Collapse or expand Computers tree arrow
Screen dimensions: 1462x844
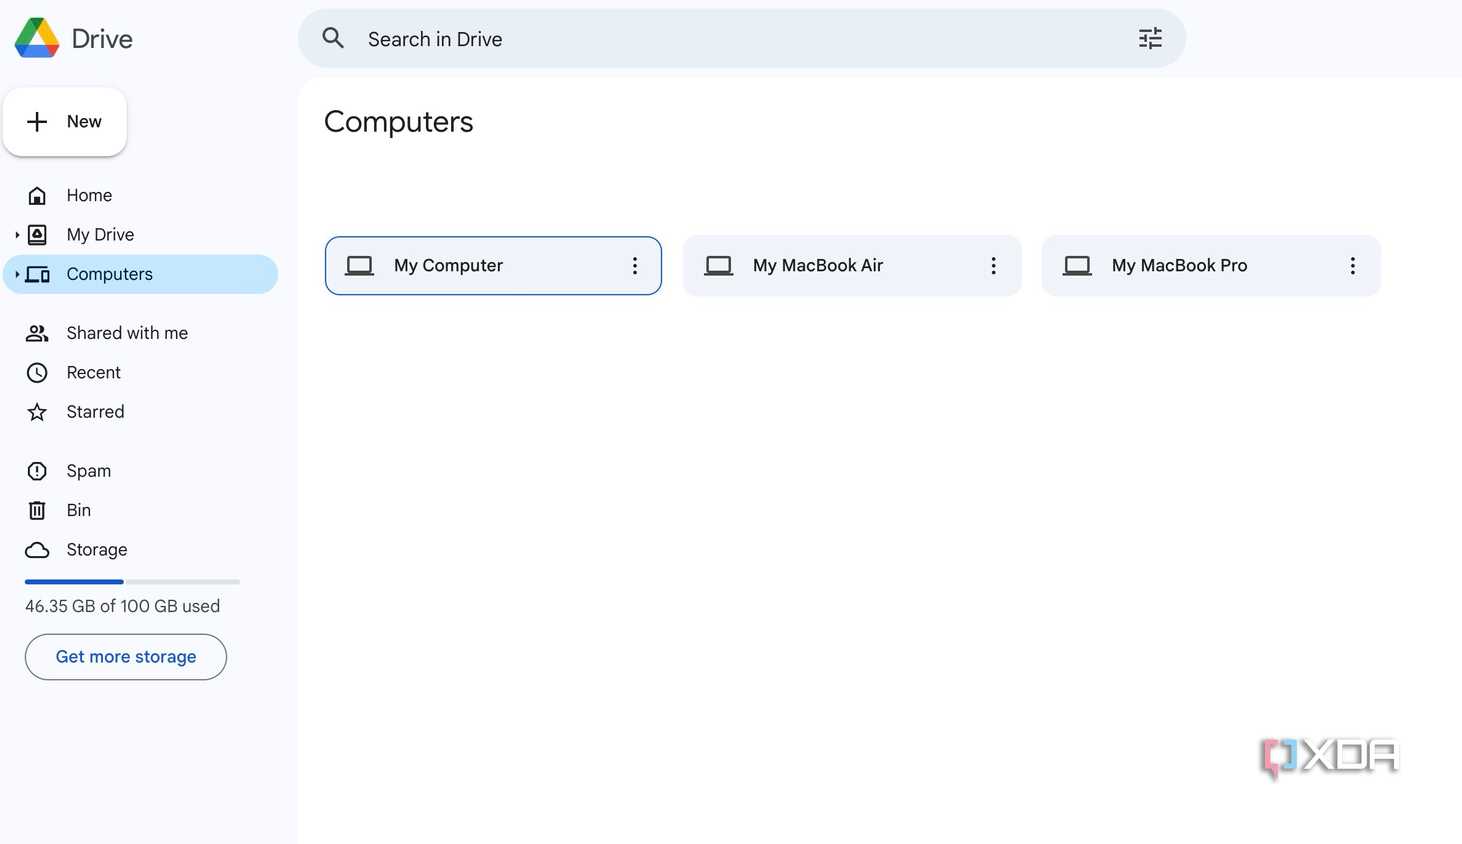(17, 274)
